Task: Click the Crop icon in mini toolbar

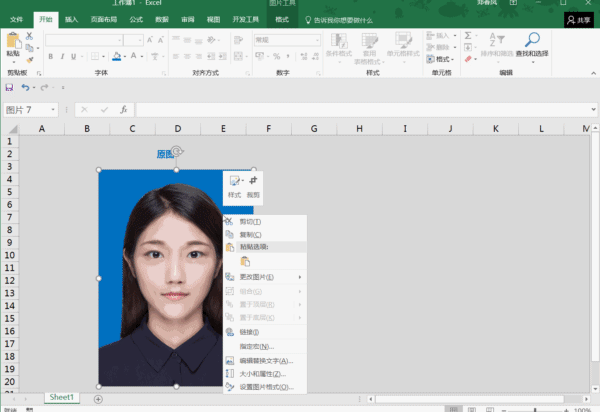Action: pyautogui.click(x=253, y=181)
